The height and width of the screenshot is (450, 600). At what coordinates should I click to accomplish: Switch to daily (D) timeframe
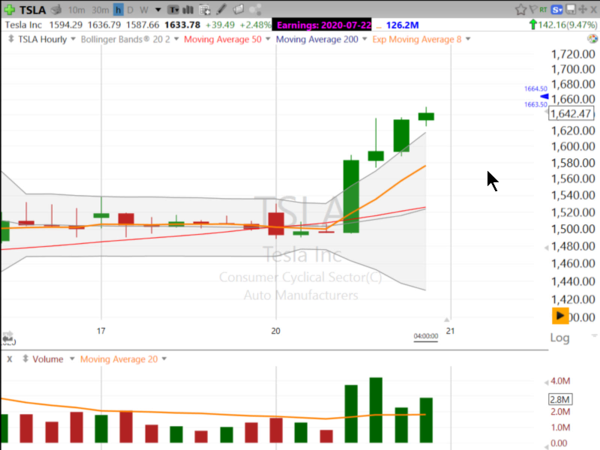[x=131, y=9]
